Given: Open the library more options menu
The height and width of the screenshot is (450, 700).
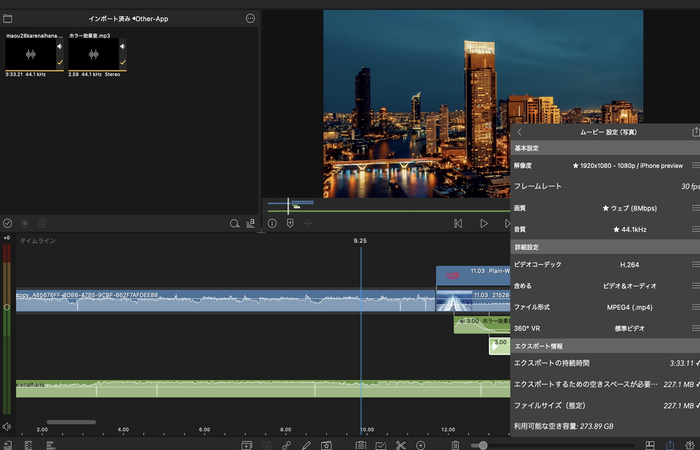Looking at the screenshot, I should 250,18.
